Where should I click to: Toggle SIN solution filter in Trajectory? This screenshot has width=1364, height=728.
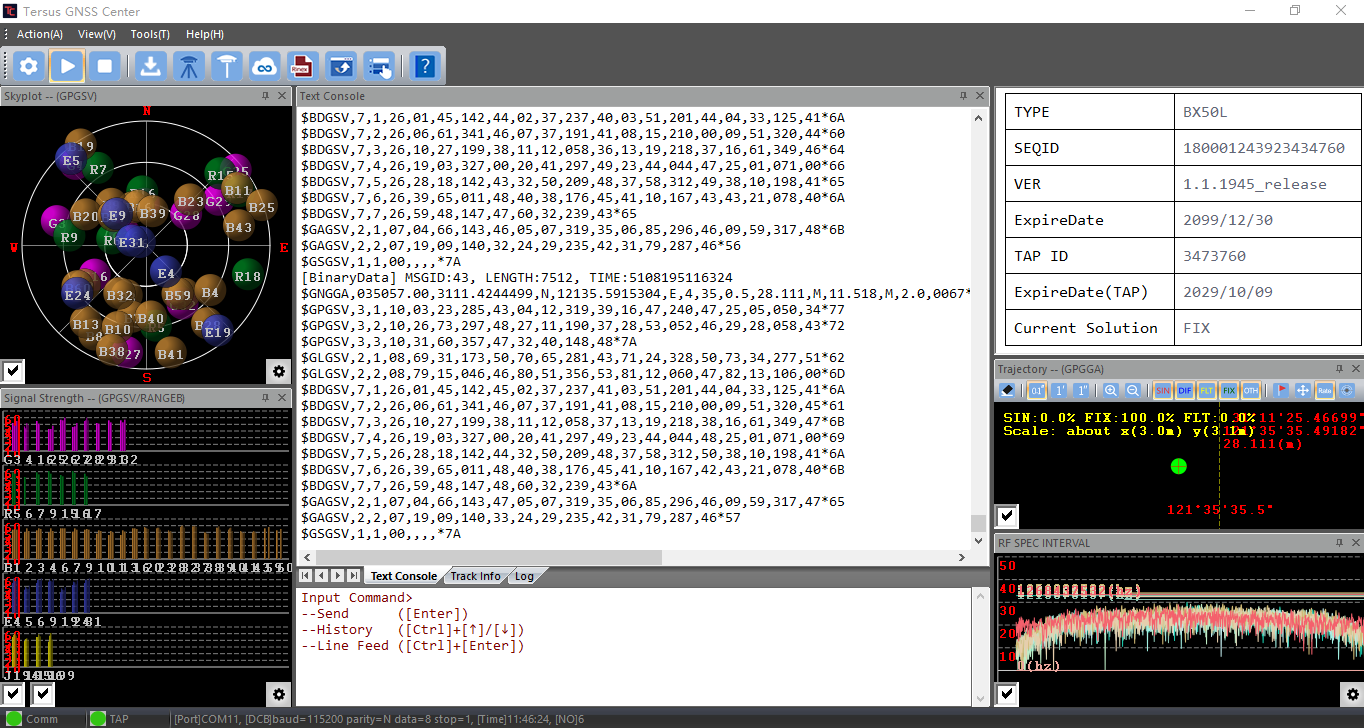[1162, 390]
